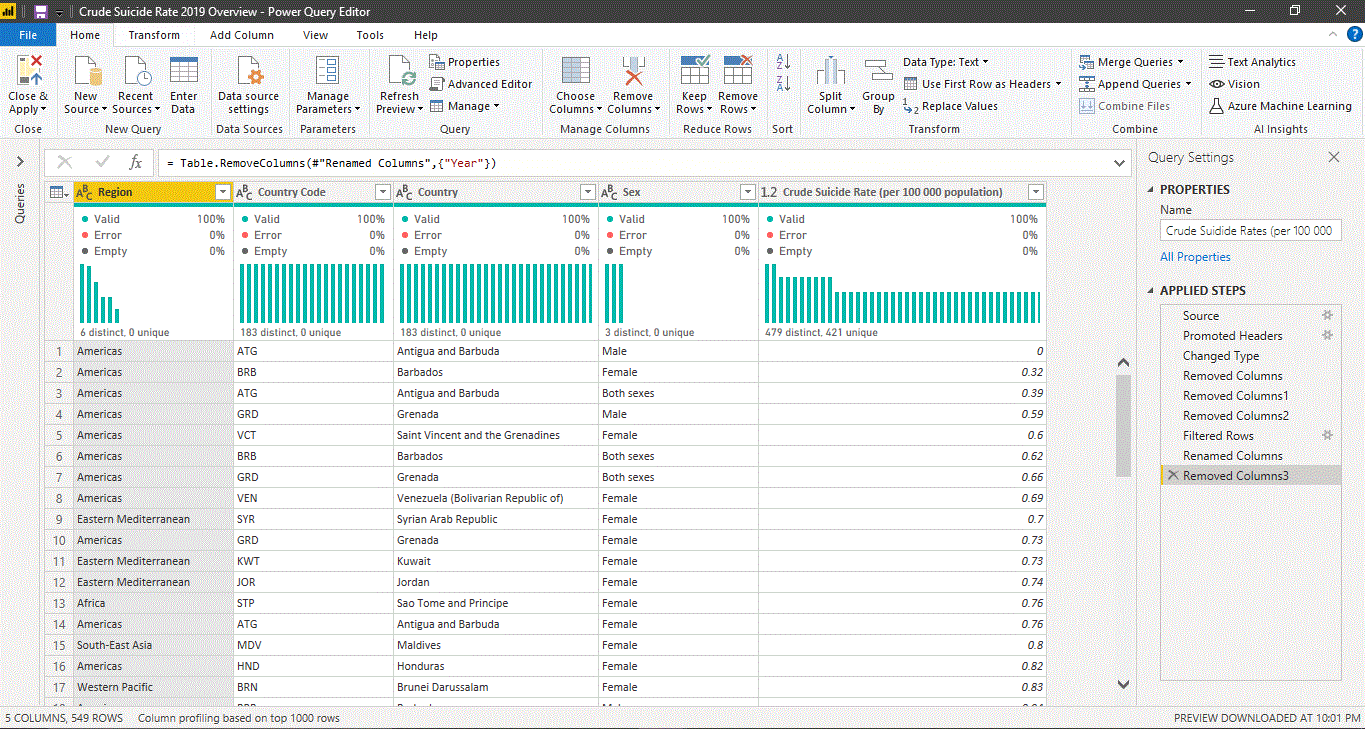Viewport: 1365px width, 729px height.
Task: Switch to the Transform tab
Action: click(154, 35)
